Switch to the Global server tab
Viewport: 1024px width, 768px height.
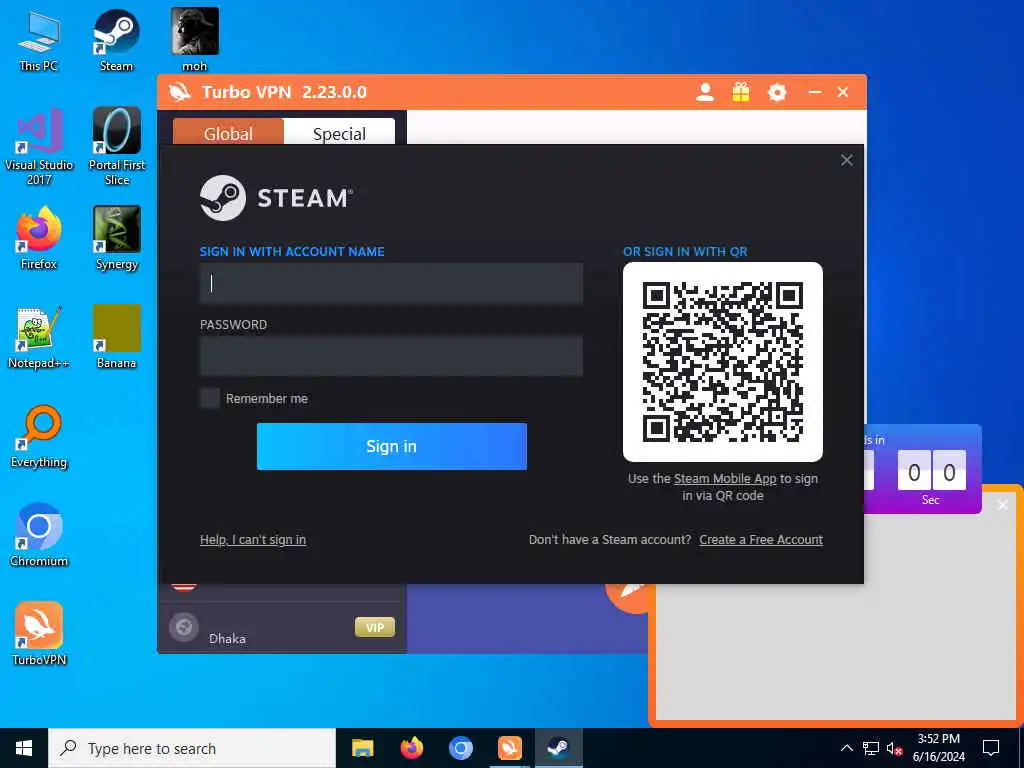(x=228, y=133)
